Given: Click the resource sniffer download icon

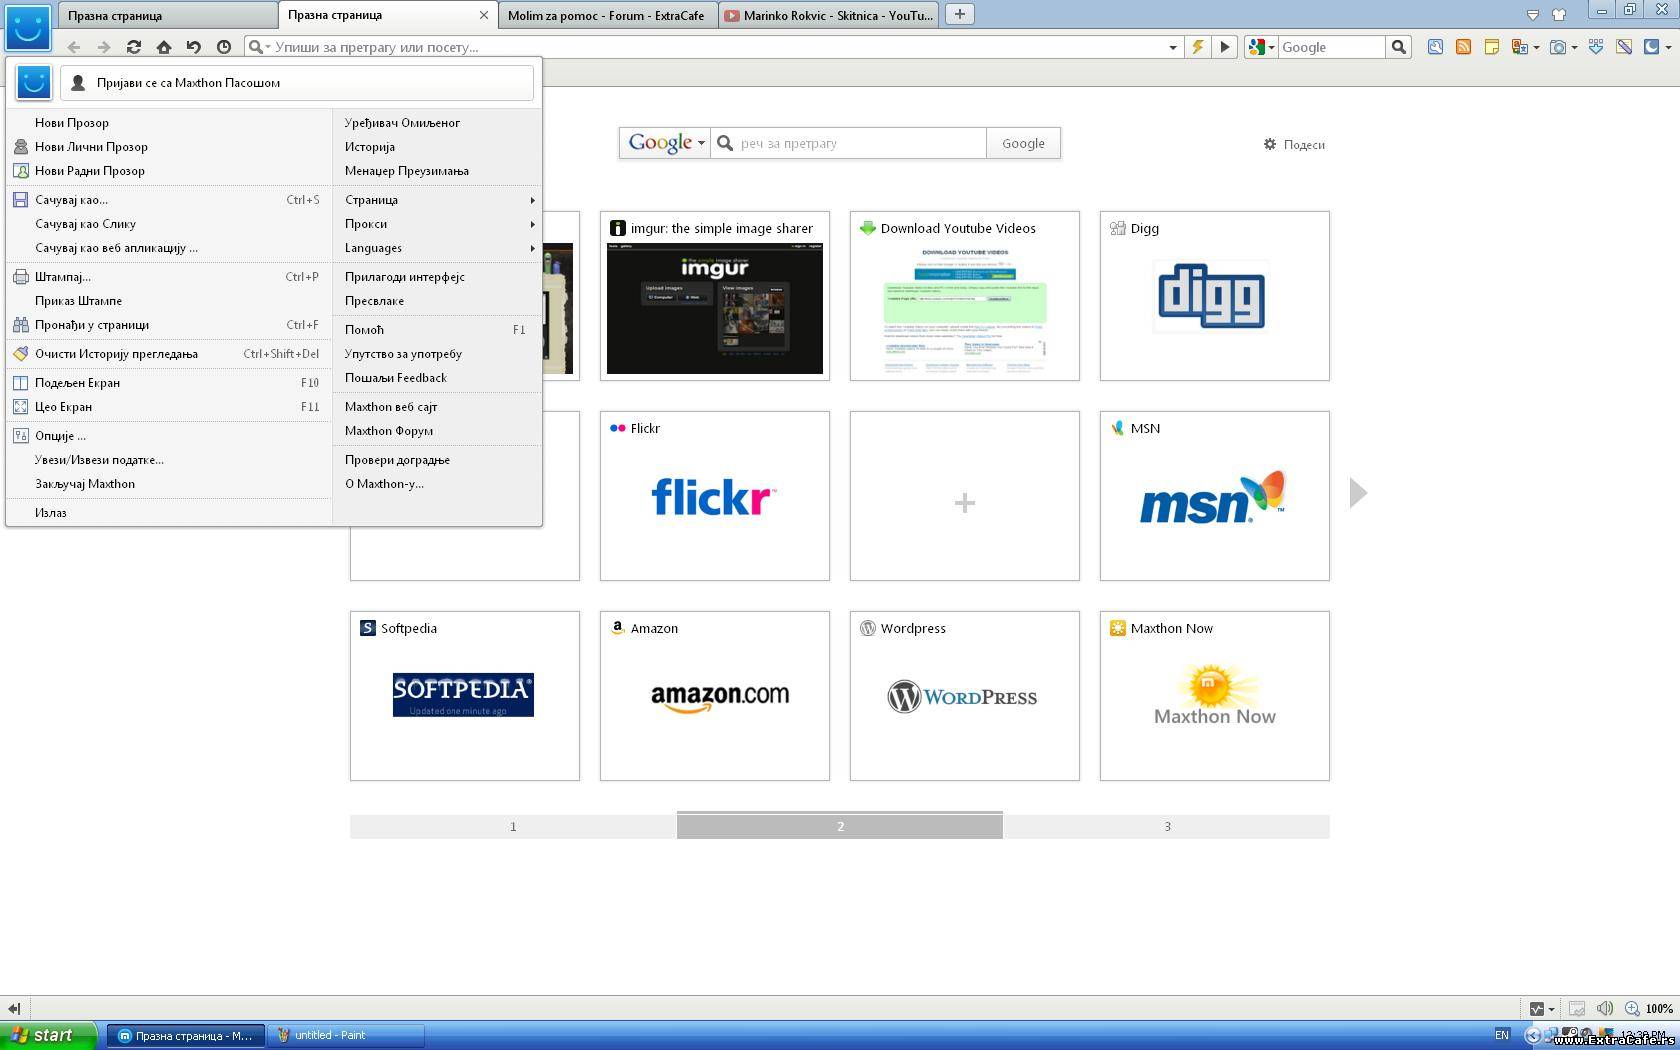Looking at the screenshot, I should pos(1596,47).
